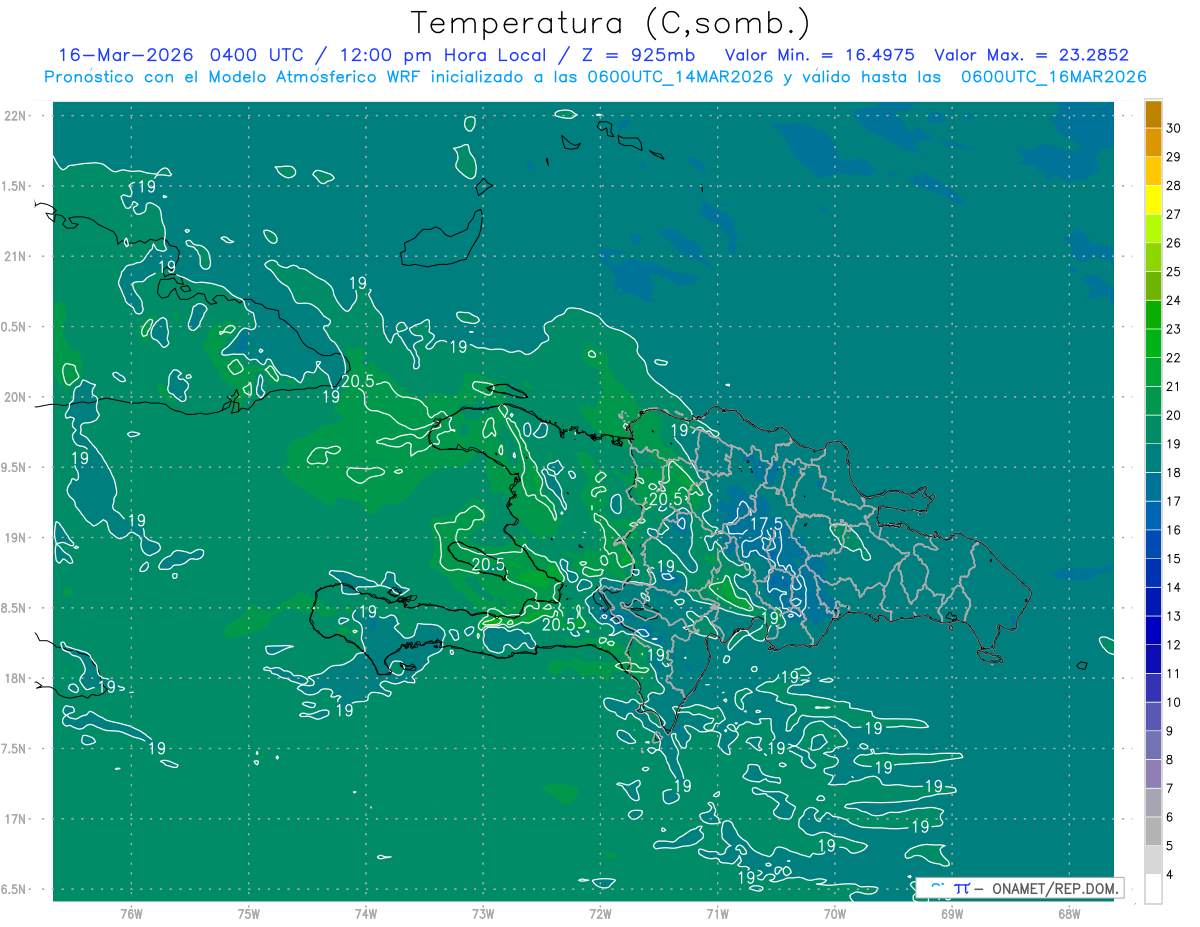Click the color scale label '10'

pos(1174,703)
